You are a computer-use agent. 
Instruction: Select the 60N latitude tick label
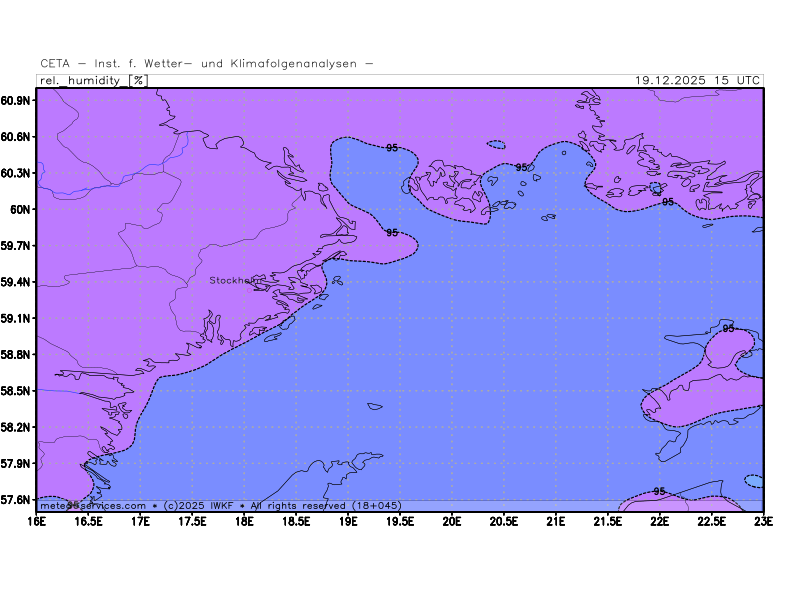(x=24, y=209)
